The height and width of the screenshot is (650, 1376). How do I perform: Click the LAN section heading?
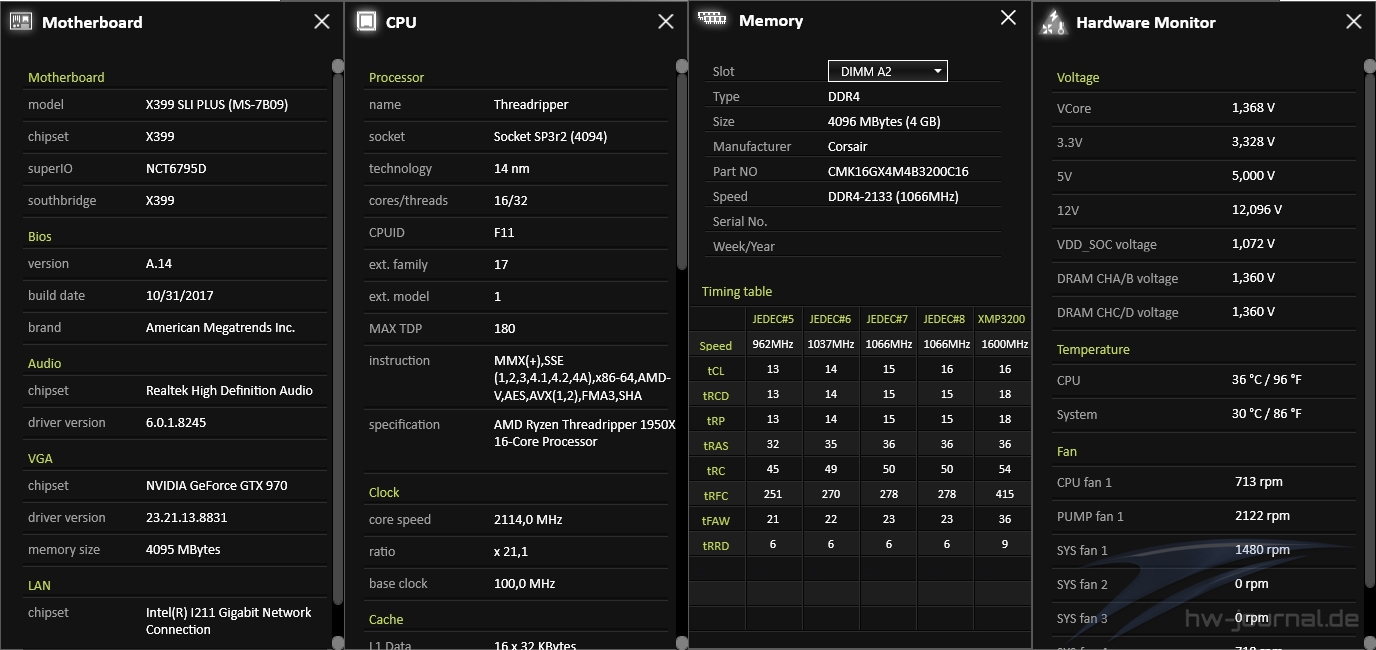(x=39, y=585)
